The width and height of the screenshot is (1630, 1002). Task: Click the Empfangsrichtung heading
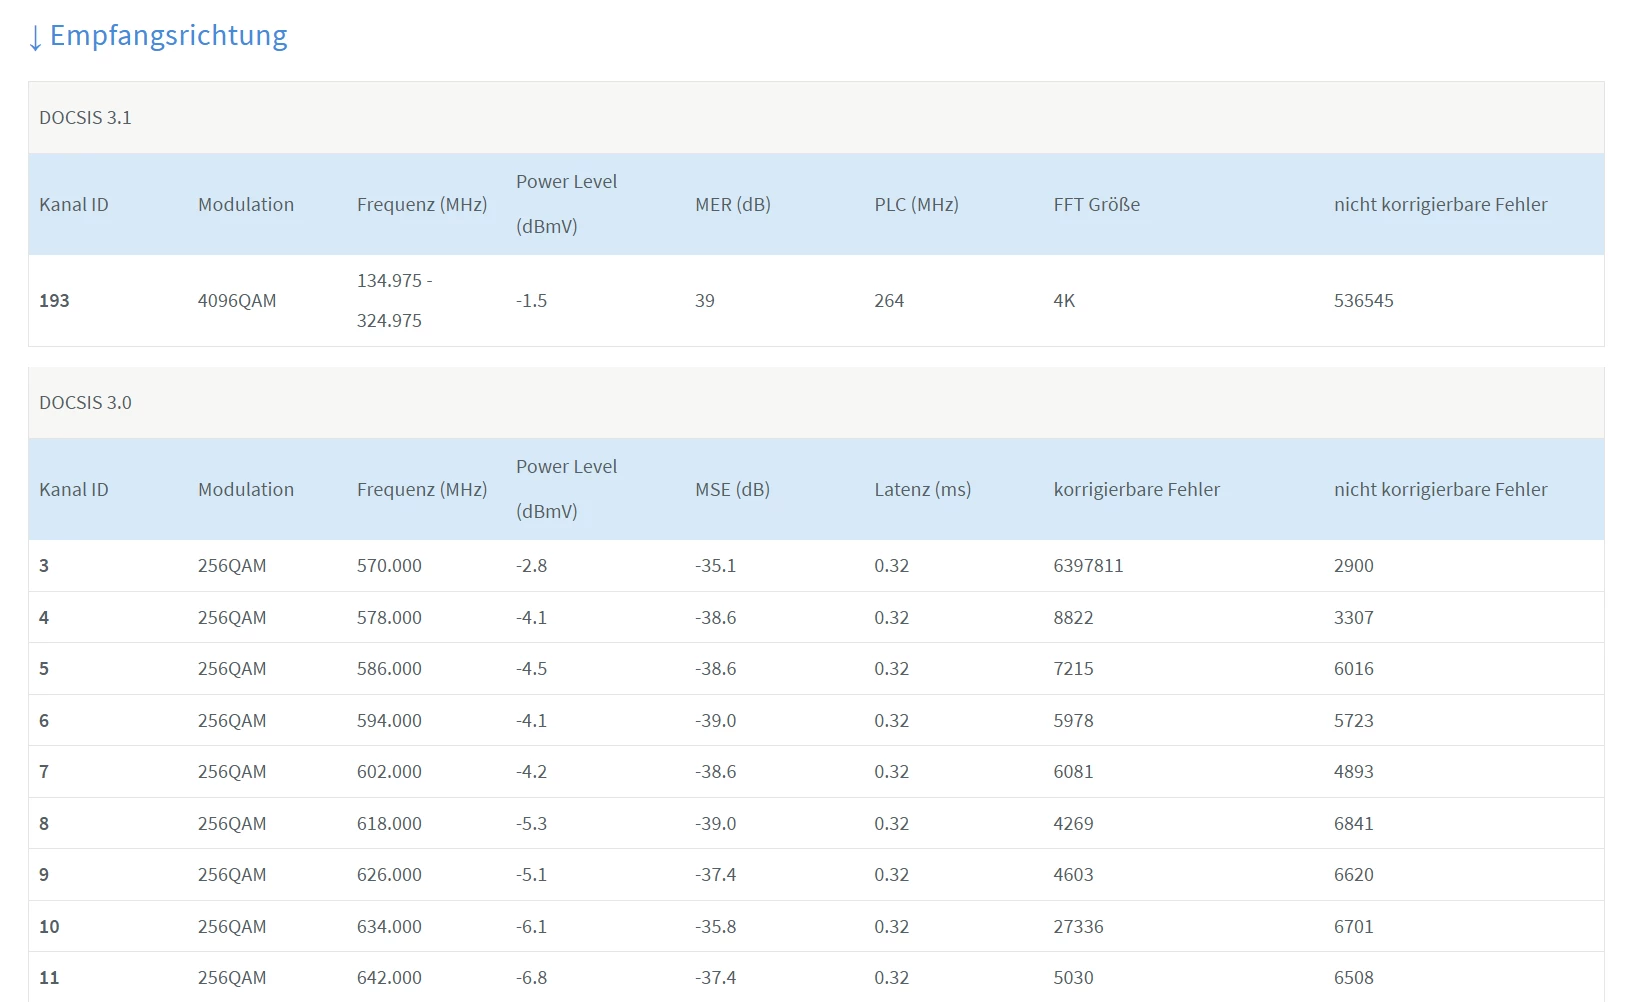pyautogui.click(x=168, y=35)
